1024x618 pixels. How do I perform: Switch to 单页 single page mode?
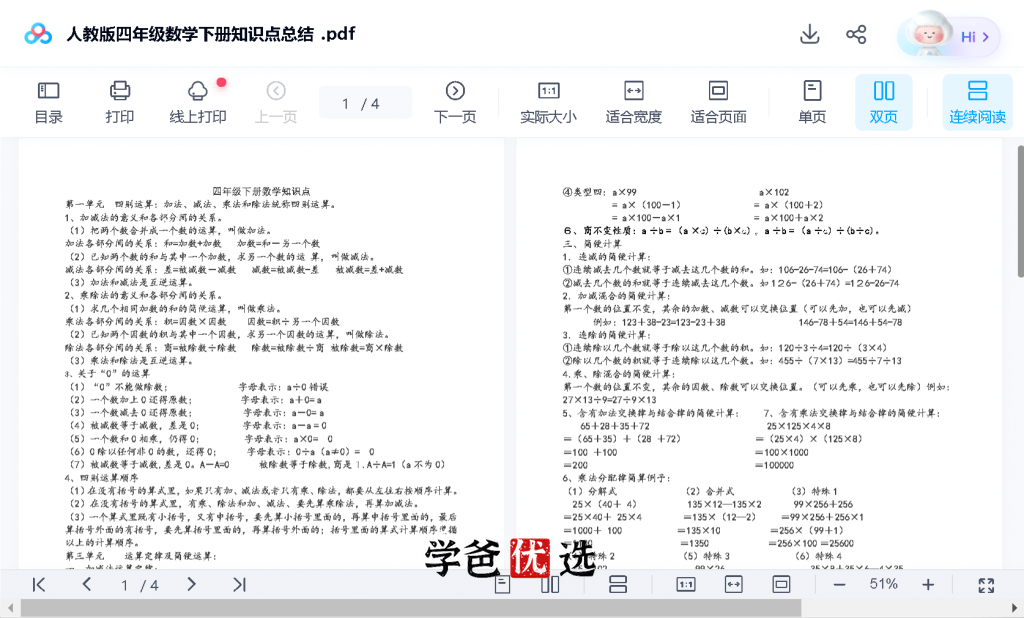(x=812, y=103)
